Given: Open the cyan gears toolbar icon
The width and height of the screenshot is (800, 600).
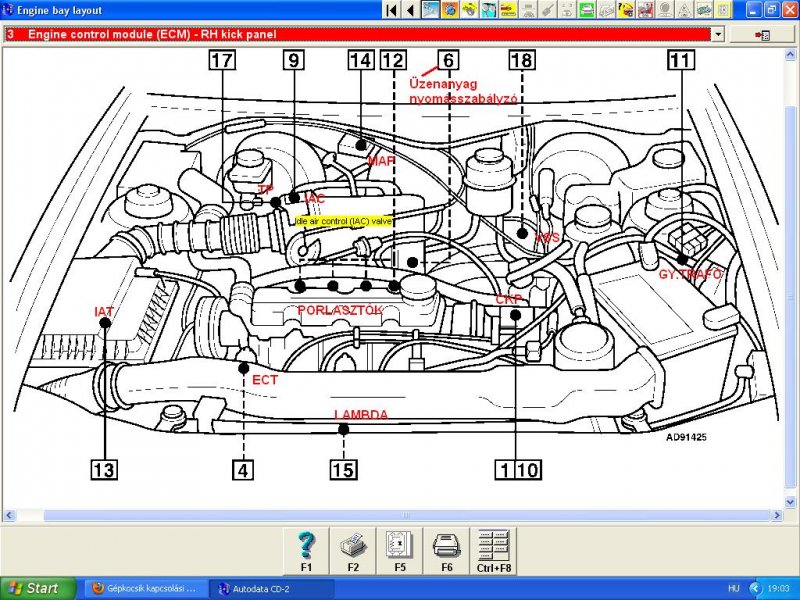Looking at the screenshot, I should tap(489, 10).
